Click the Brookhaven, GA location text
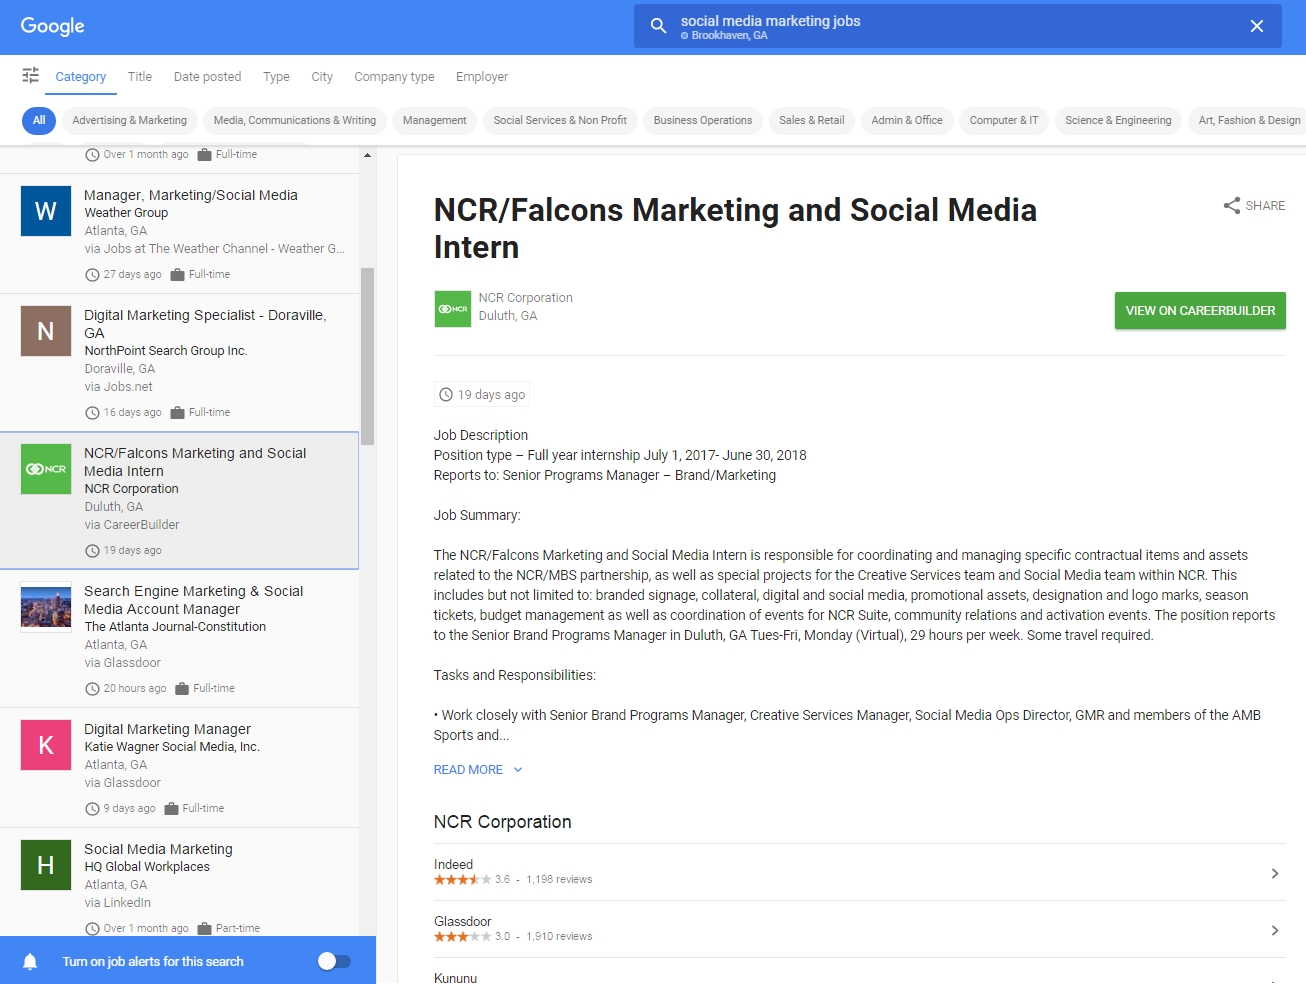 click(x=729, y=36)
